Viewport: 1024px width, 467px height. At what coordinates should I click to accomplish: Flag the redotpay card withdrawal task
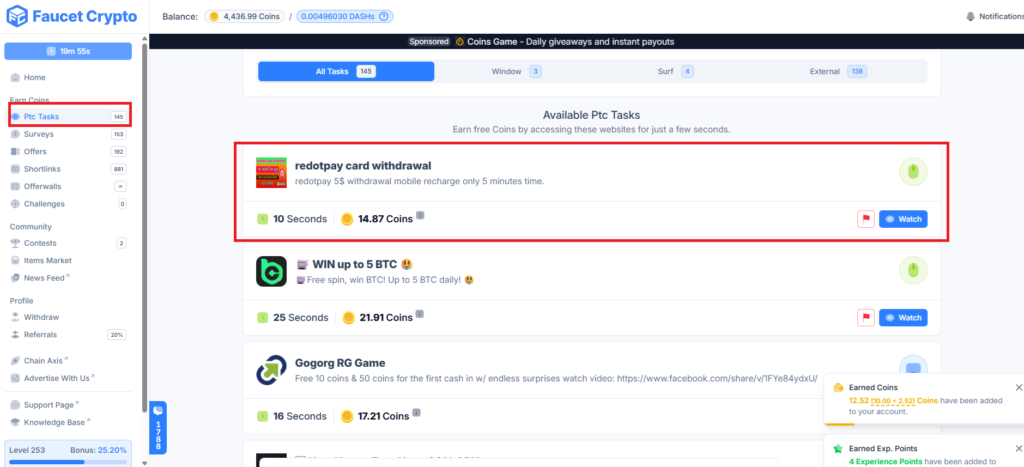865,219
